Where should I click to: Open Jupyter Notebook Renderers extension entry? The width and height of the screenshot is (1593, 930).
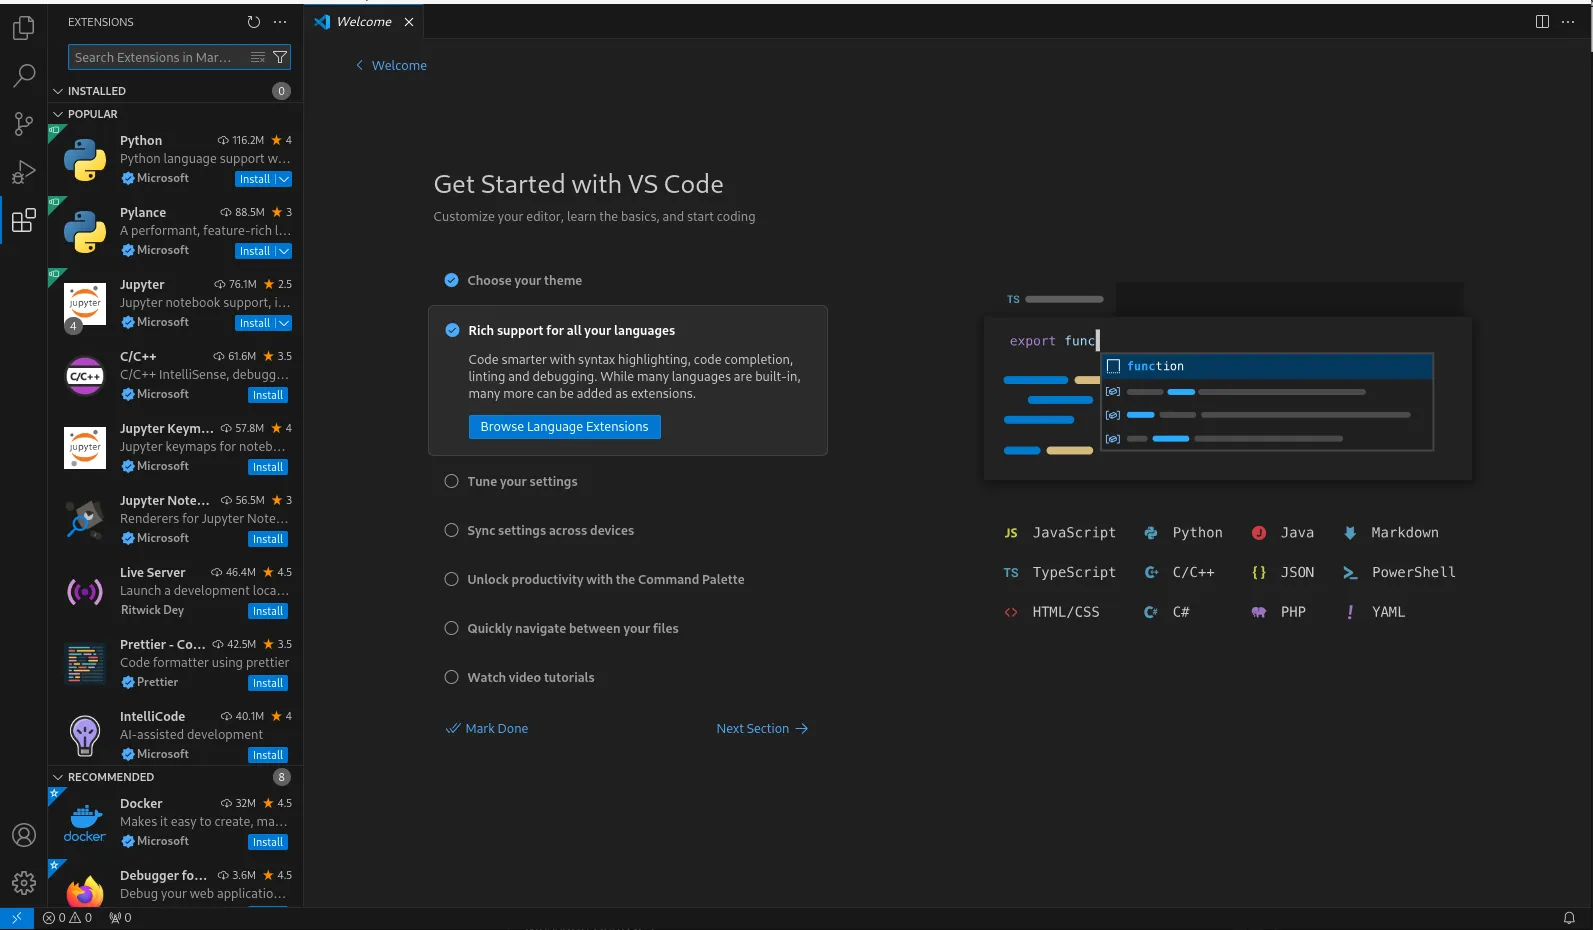pos(176,520)
